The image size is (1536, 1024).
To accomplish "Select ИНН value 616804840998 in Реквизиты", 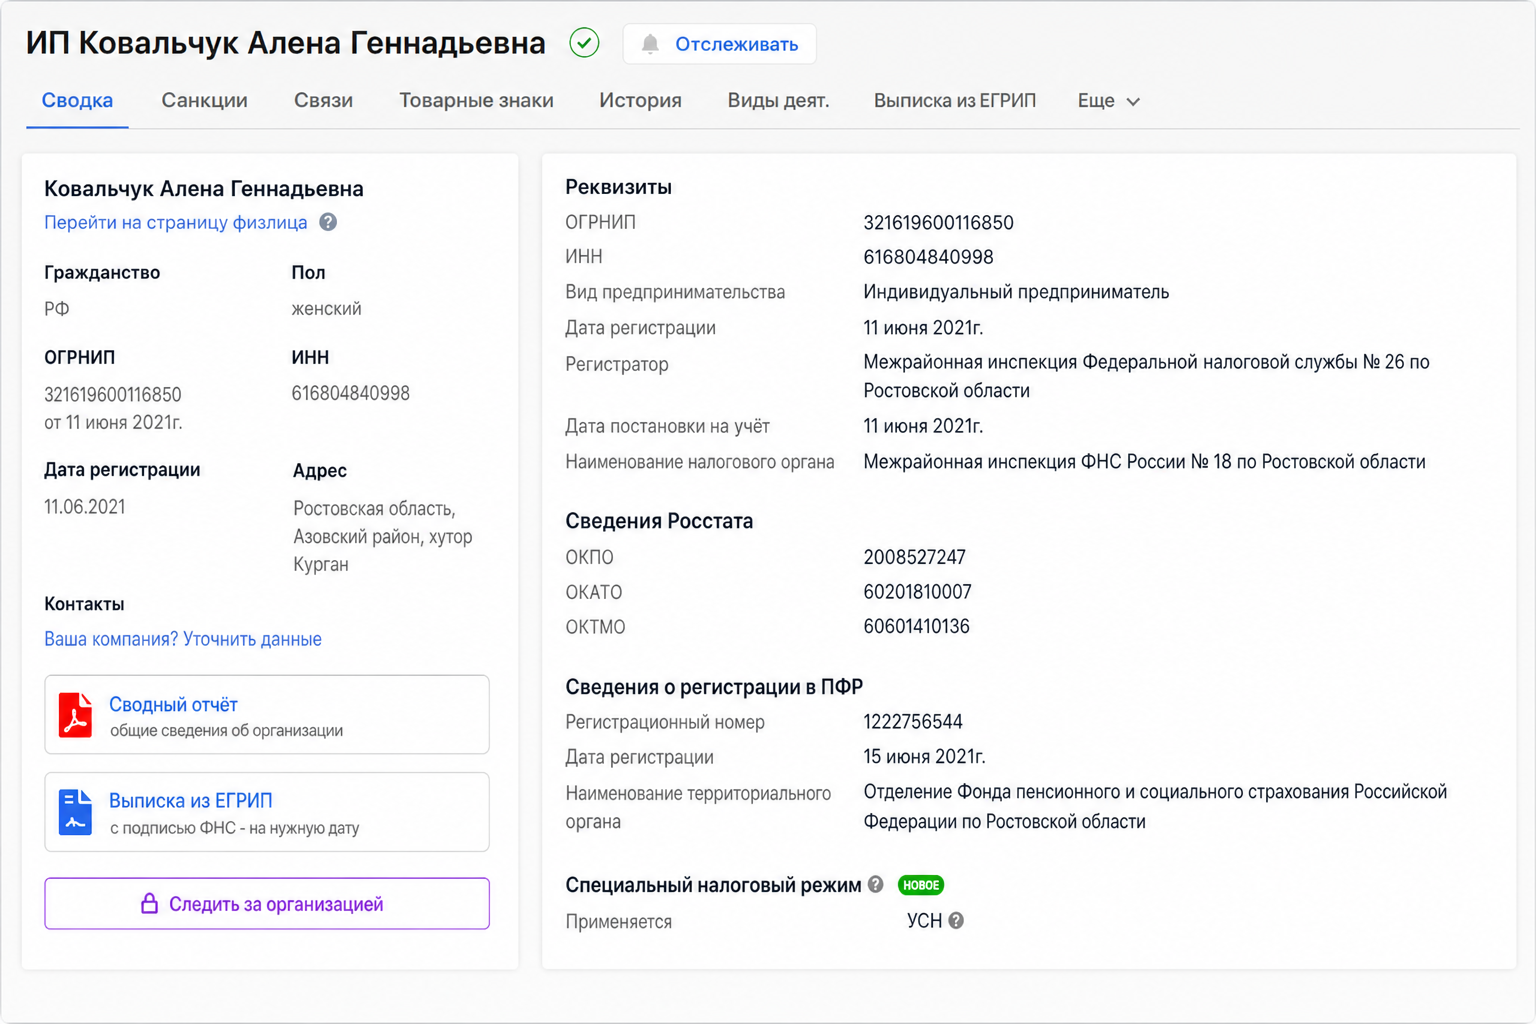I will 928,258.
